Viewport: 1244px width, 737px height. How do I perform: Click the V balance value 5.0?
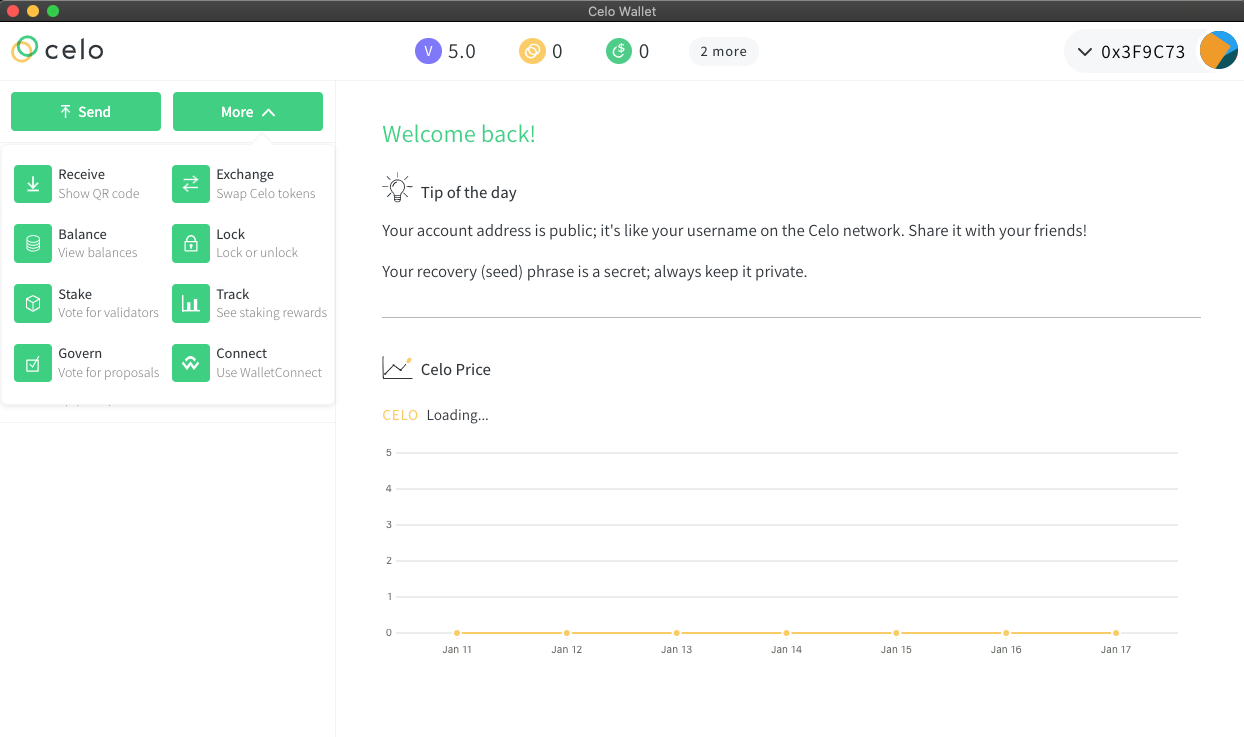pos(462,51)
